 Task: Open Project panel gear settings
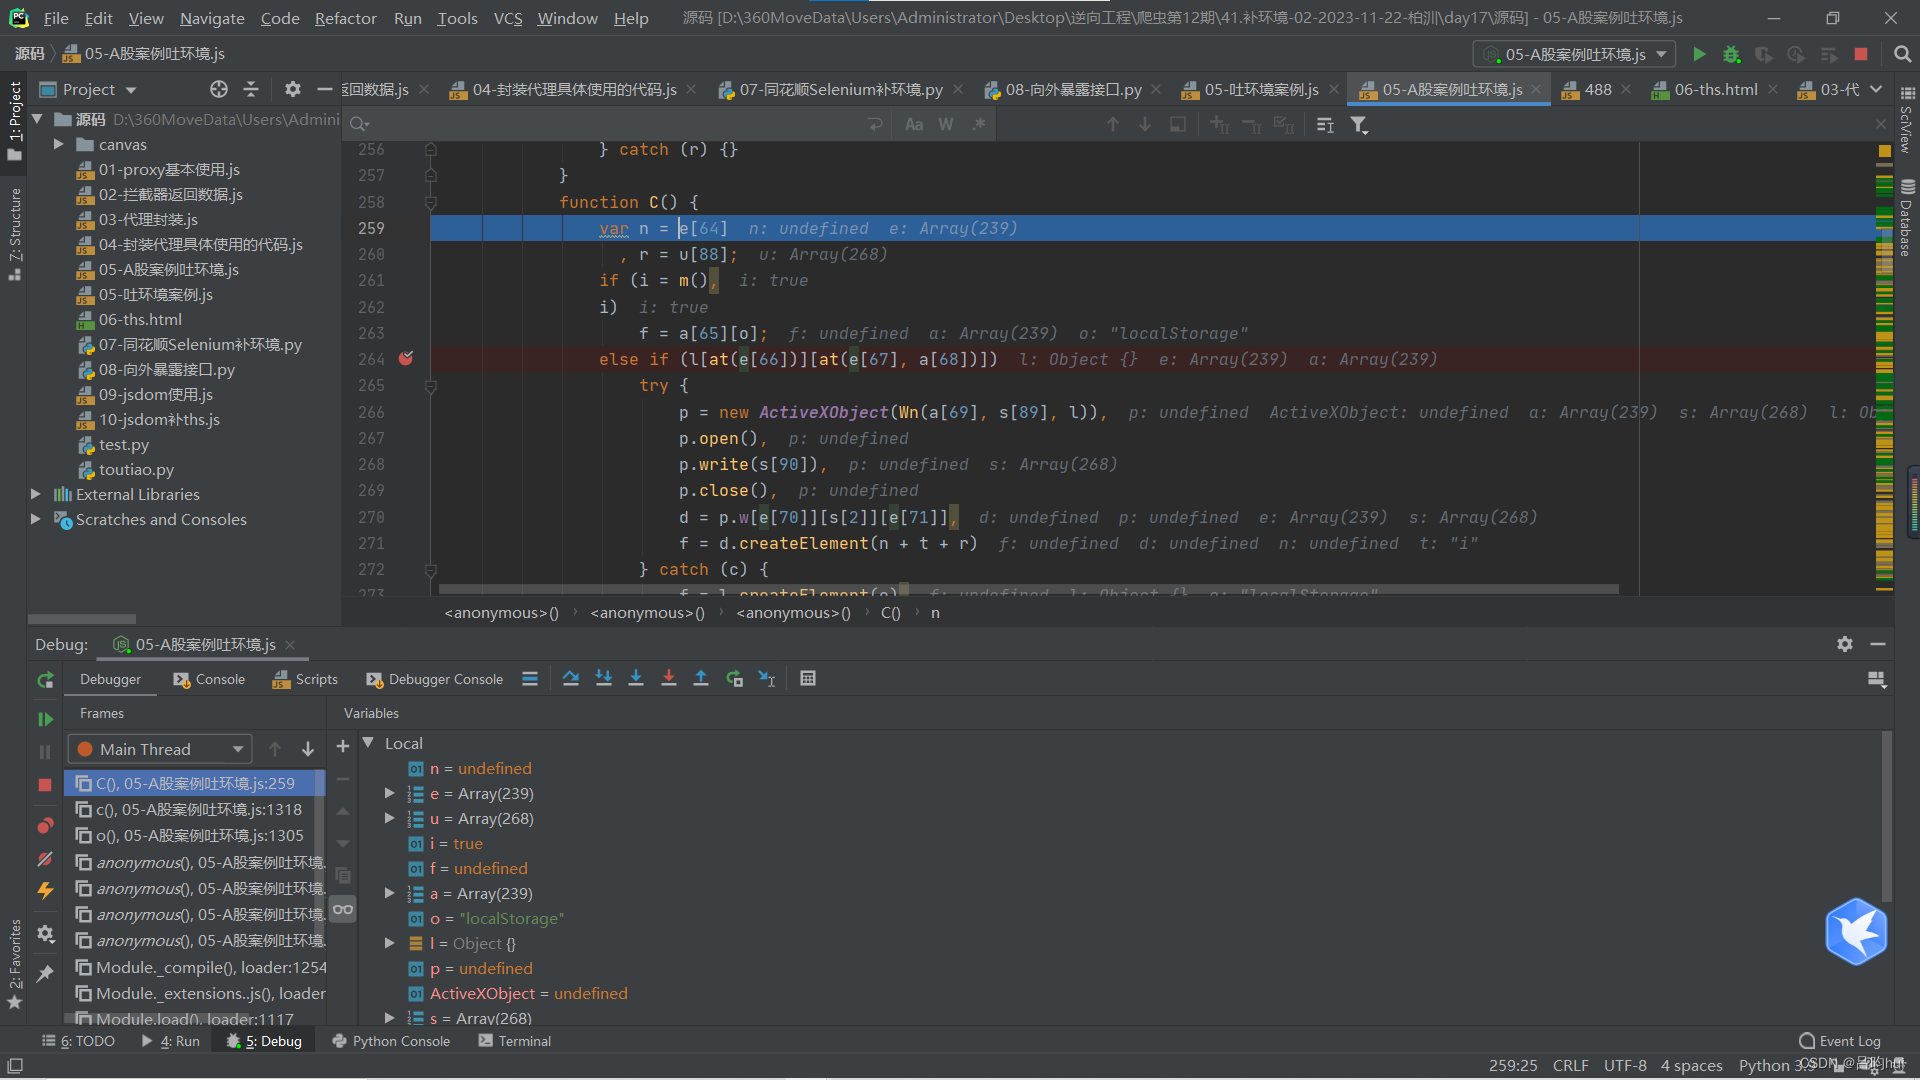[x=292, y=89]
